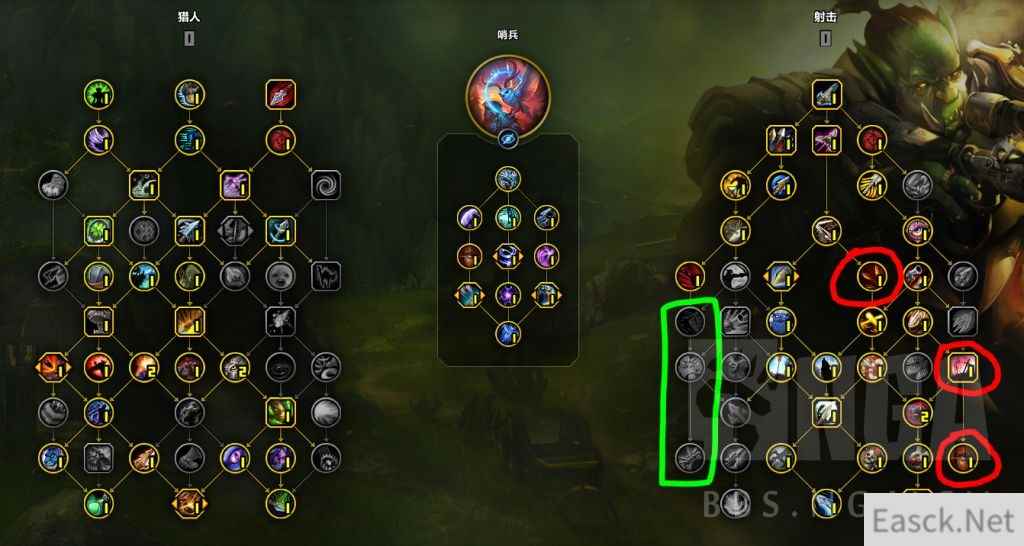
Task: Open the arrowed choice node in the middle of the 哨兵 tree
Action: [x=508, y=257]
